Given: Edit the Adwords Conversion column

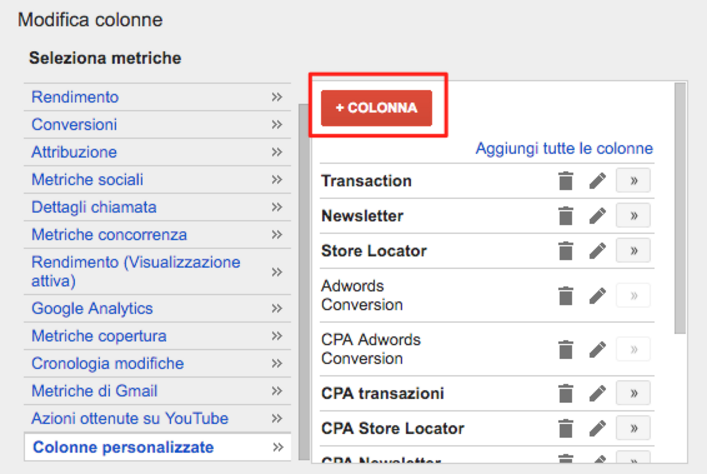Looking at the screenshot, I should (x=597, y=296).
